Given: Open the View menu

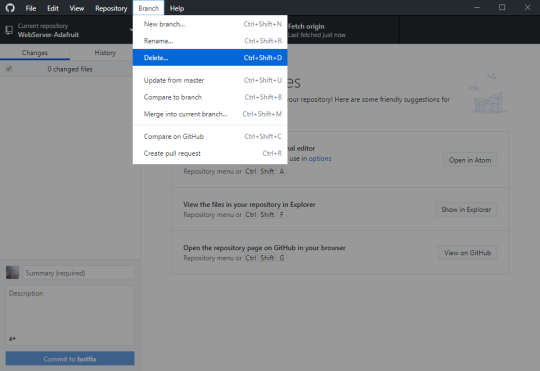Looking at the screenshot, I should (x=76, y=8).
